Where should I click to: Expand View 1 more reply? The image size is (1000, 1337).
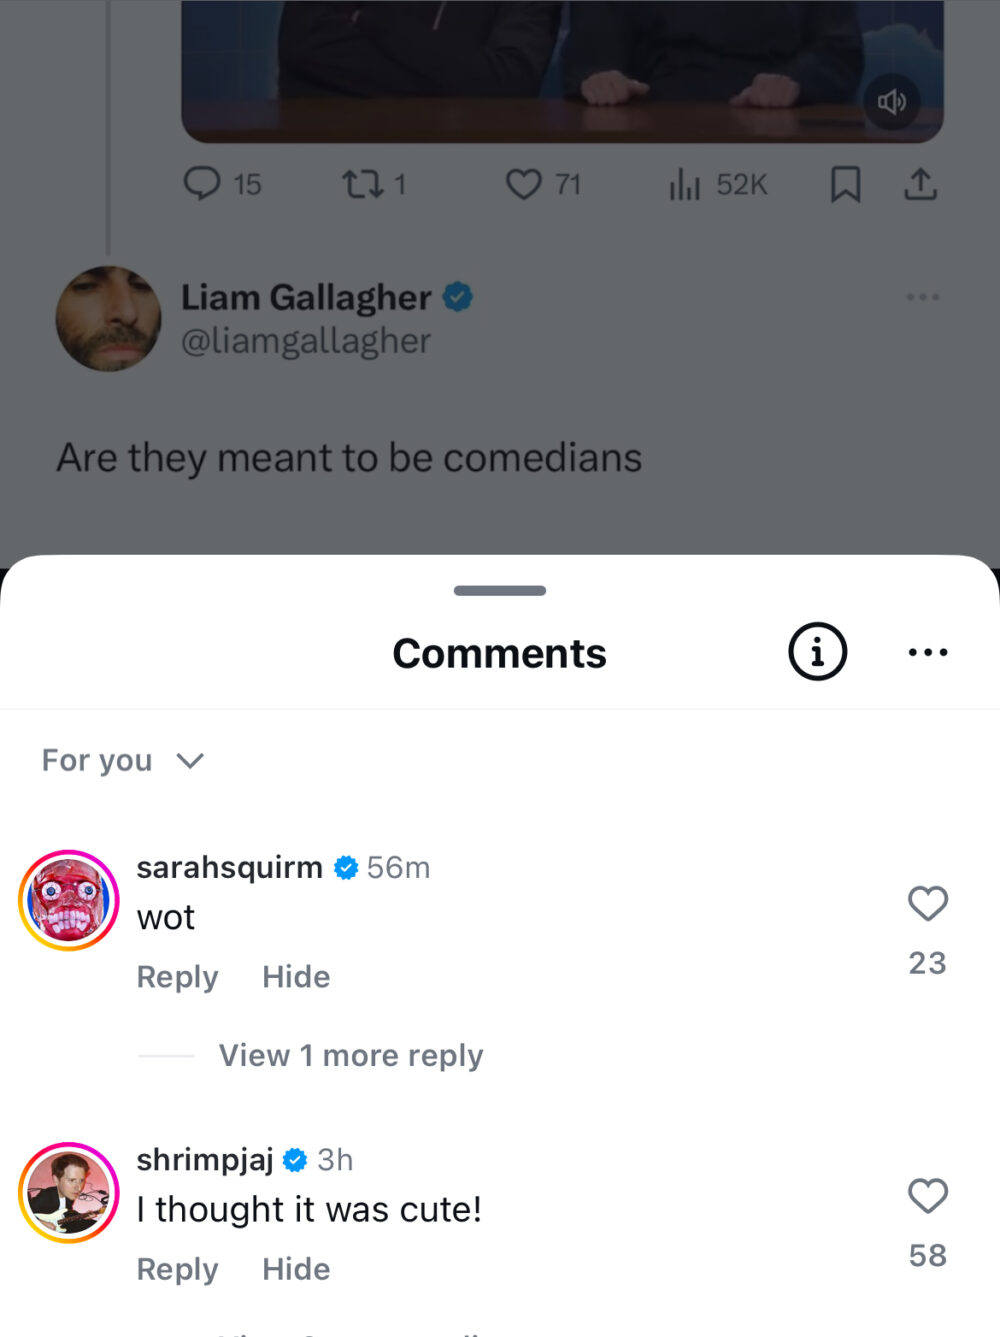(350, 1055)
